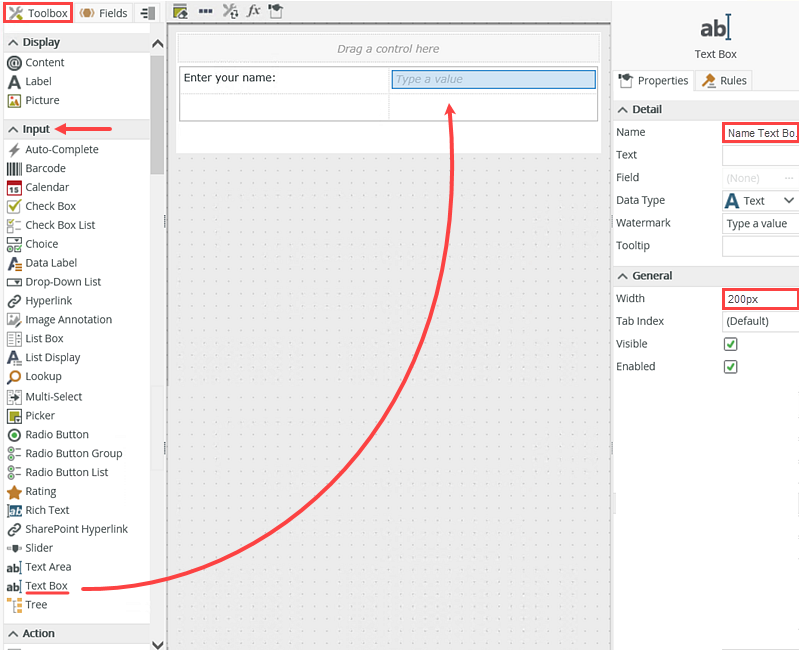Open the Properties tab
The height and width of the screenshot is (650, 799).
(653, 80)
